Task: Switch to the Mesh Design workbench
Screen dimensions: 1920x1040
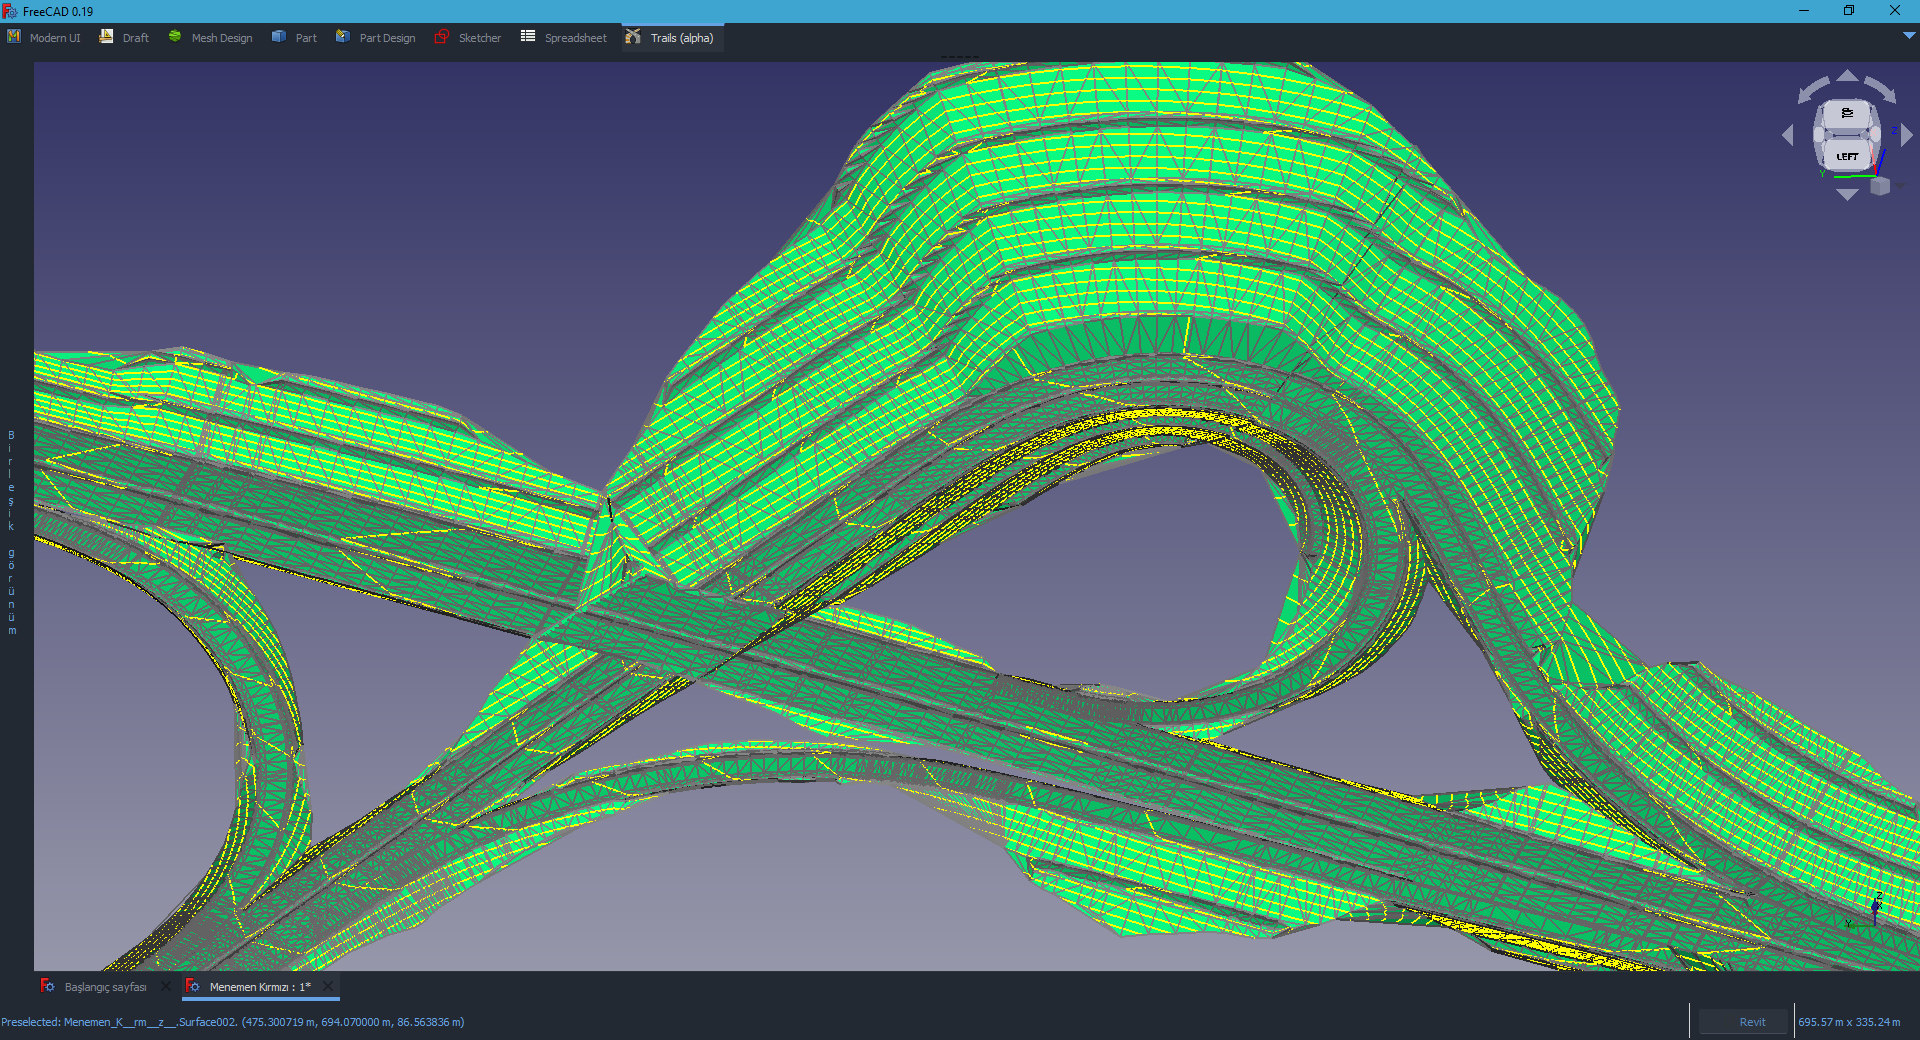Action: pyautogui.click(x=210, y=38)
